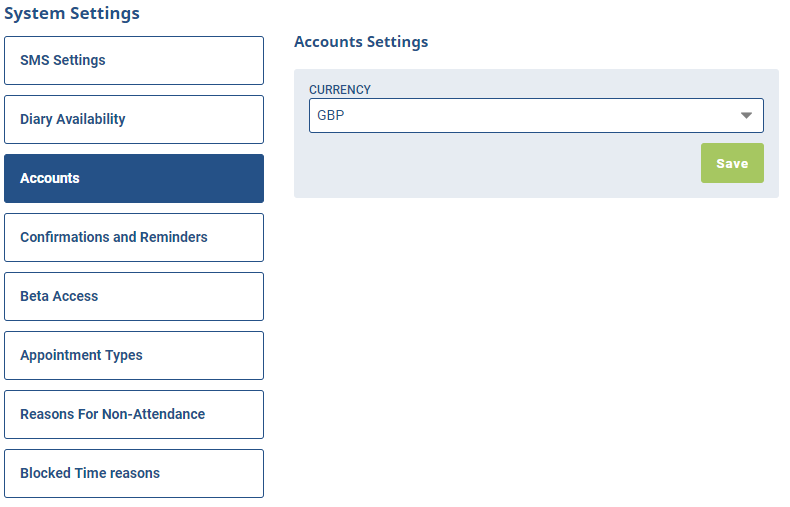Select Diary Availability in the sidebar
Viewport: 790px width, 507px height.
click(x=134, y=119)
